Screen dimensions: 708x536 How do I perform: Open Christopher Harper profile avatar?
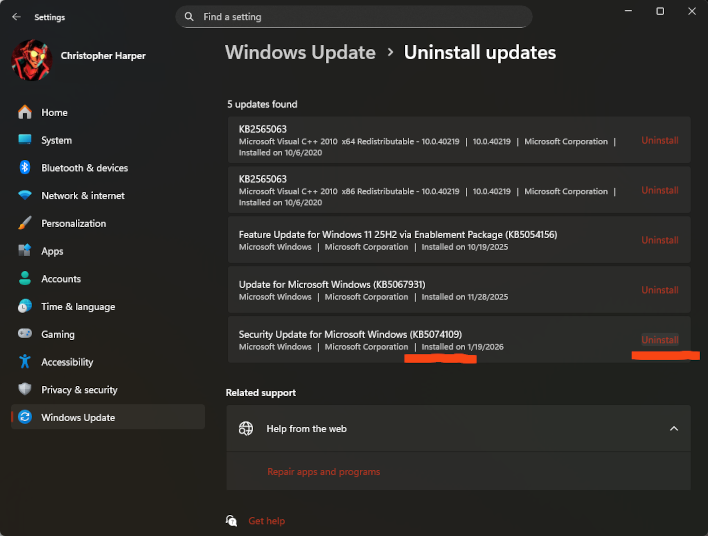pyautogui.click(x=32, y=60)
